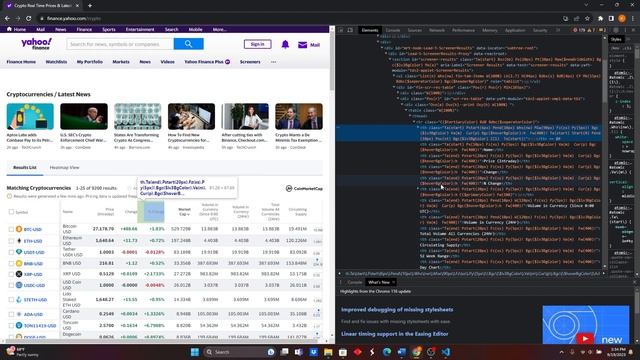The height and width of the screenshot is (360, 640).
Task: Bookmark this page with the star icon
Action: point(587,18)
